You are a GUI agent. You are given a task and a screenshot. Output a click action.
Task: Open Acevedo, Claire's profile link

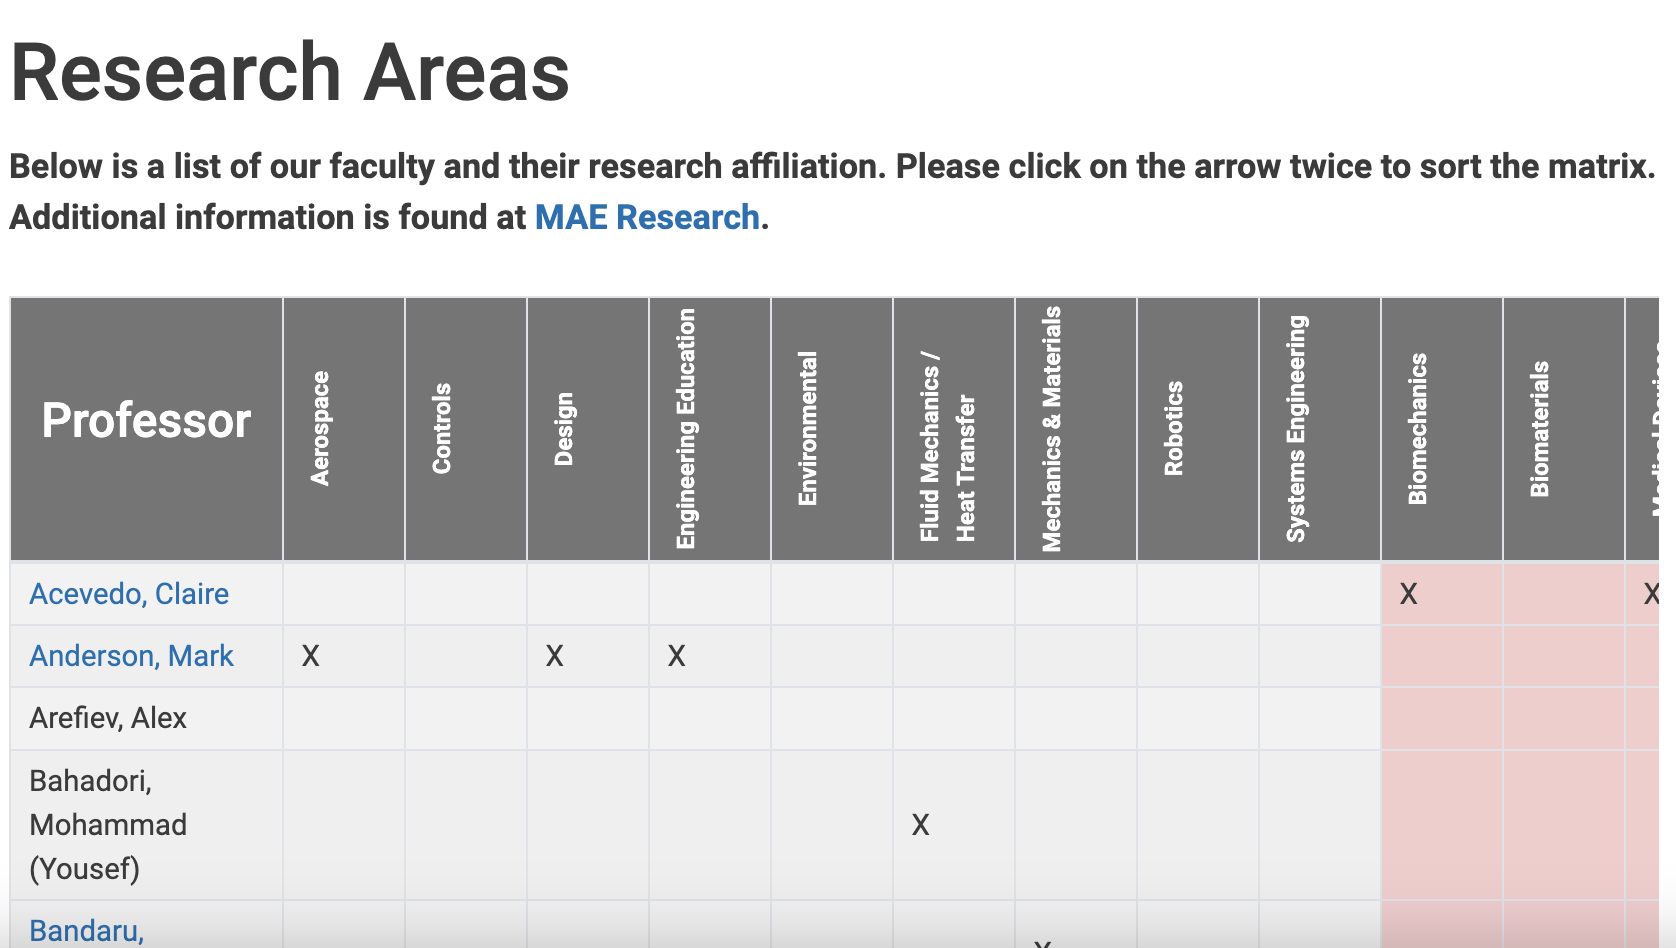(129, 594)
